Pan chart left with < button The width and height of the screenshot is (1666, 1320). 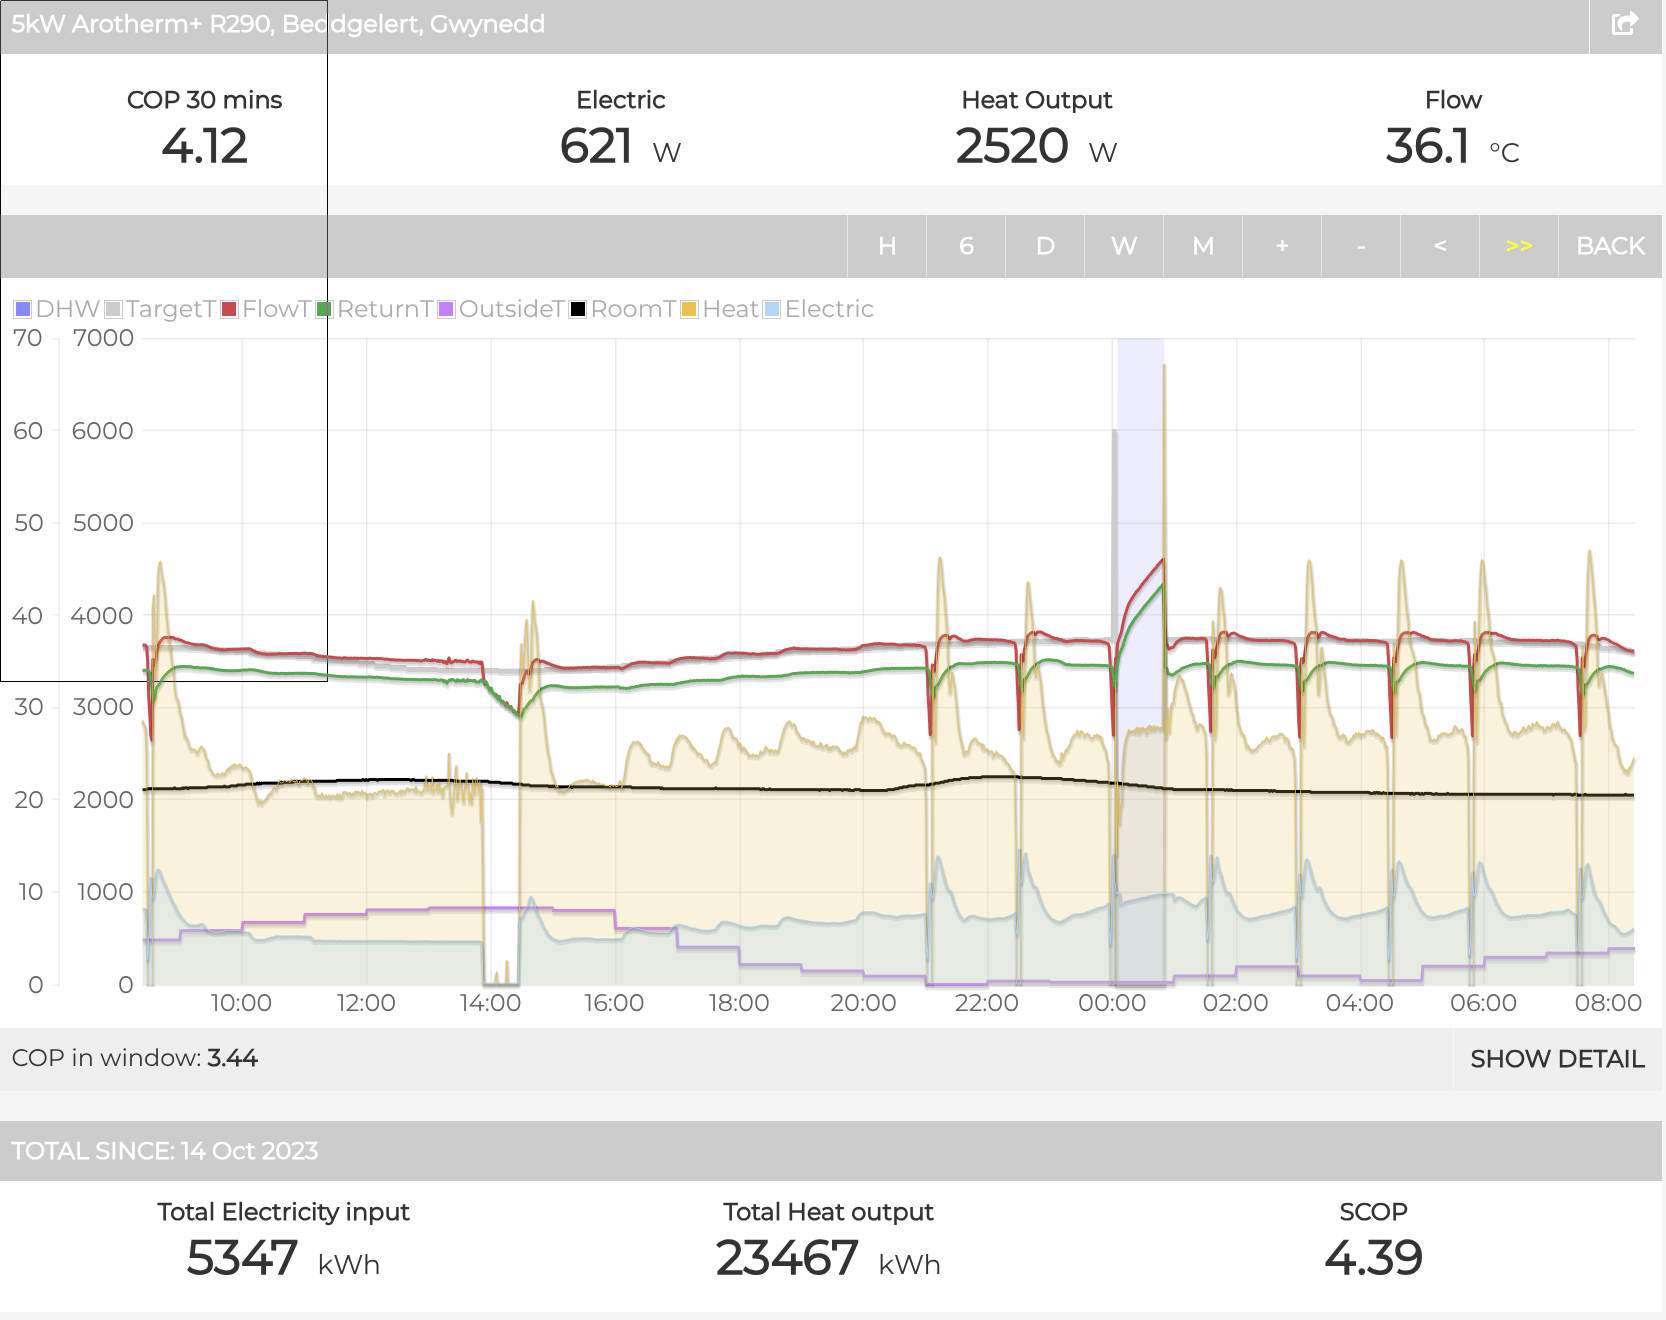[1439, 246]
